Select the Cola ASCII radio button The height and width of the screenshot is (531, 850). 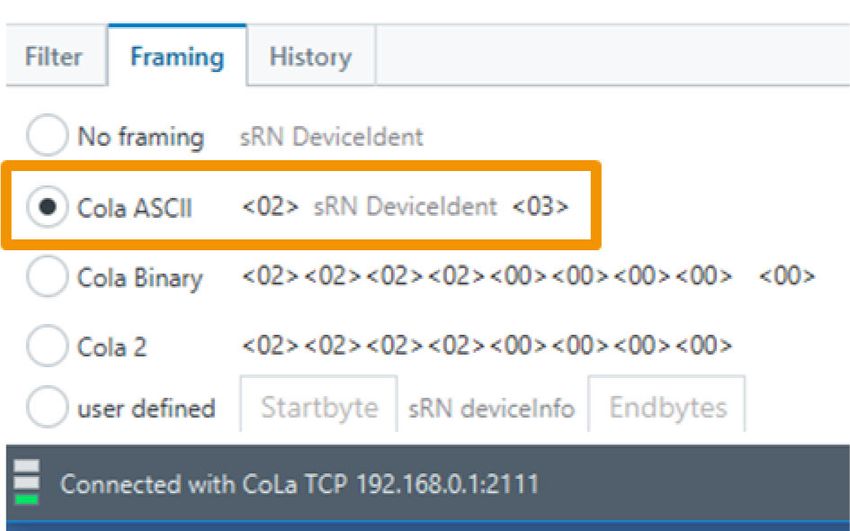tap(47, 206)
